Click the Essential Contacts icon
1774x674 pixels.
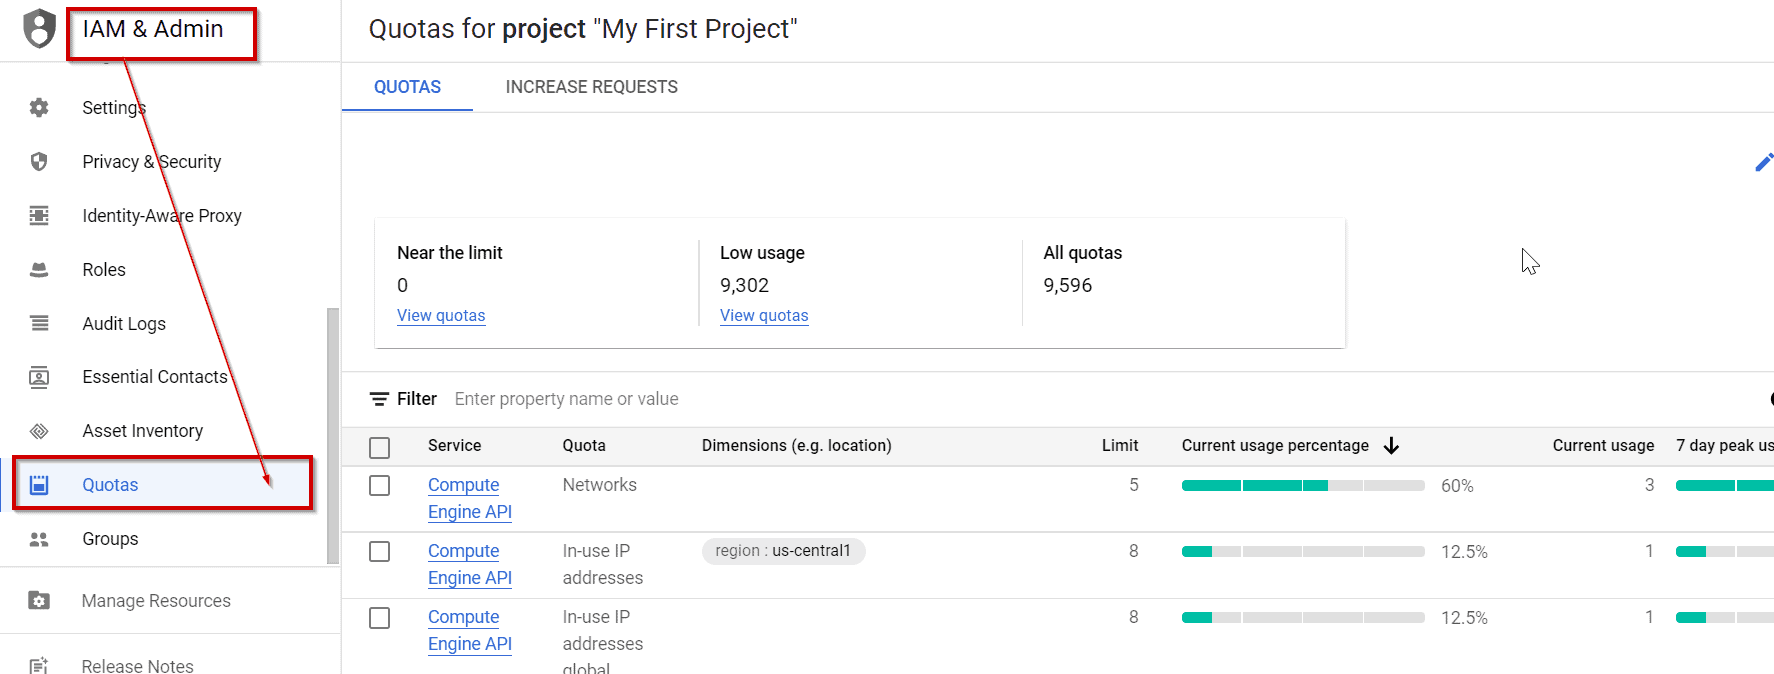pos(39,377)
